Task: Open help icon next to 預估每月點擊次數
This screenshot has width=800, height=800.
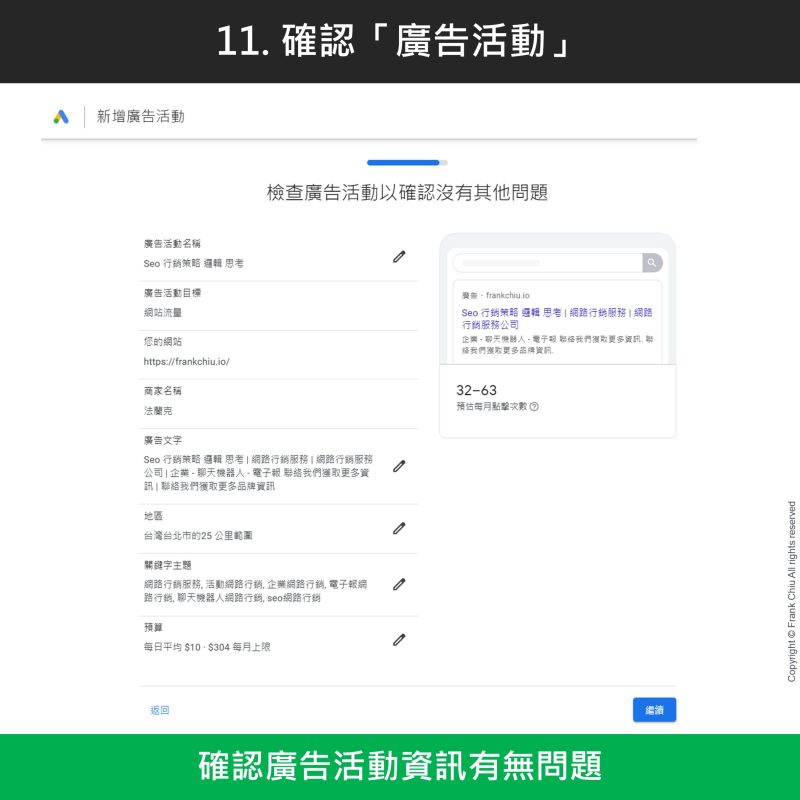Action: (x=534, y=407)
